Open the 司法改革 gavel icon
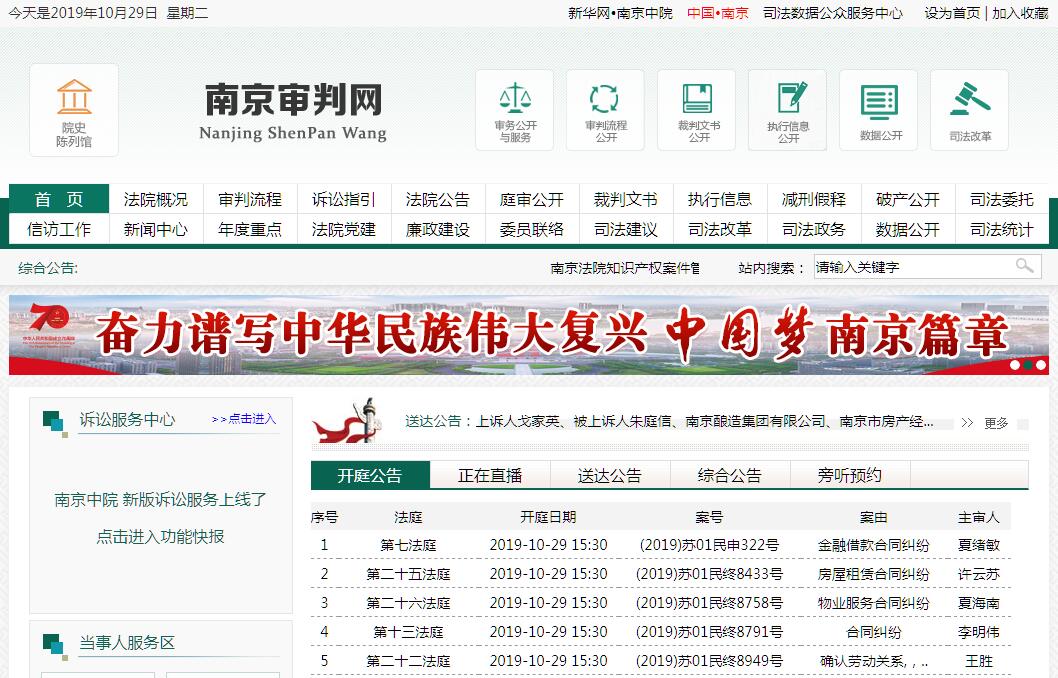1058x678 pixels. pos(970,109)
